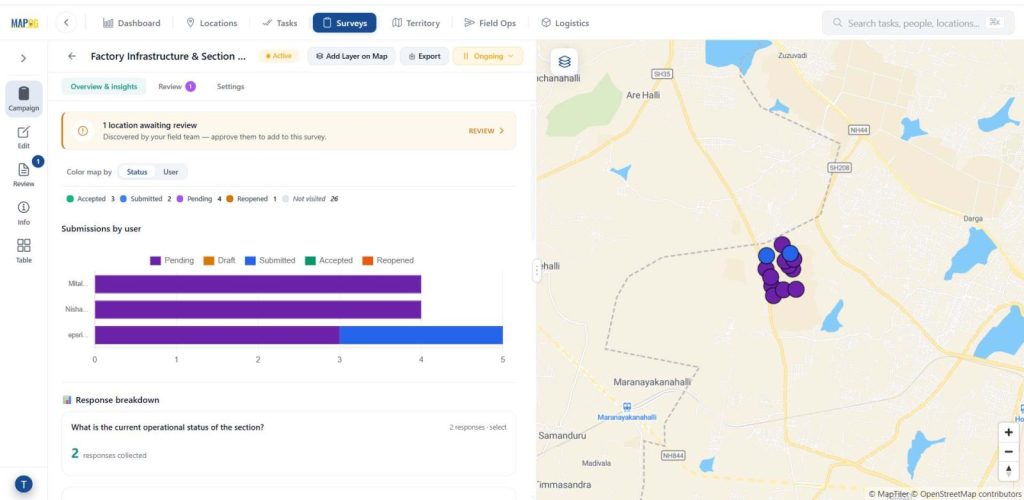The height and width of the screenshot is (500, 1024).
Task: Switch to the Overview & insights tab
Action: point(104,86)
